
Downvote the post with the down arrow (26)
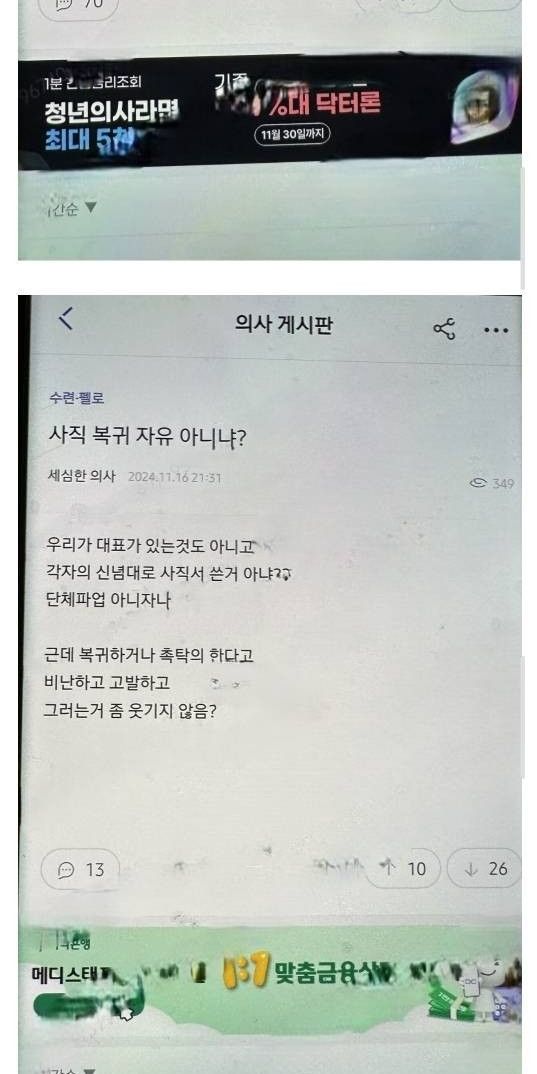[485, 869]
